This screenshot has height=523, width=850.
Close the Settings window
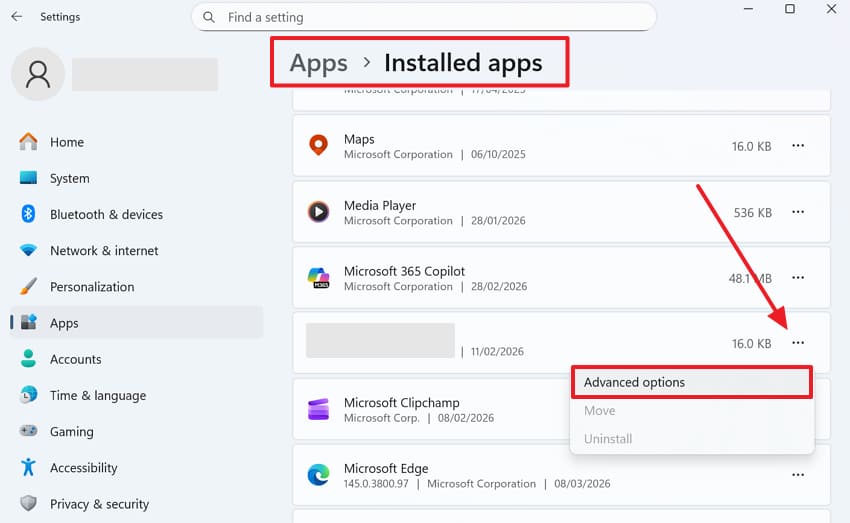(831, 9)
